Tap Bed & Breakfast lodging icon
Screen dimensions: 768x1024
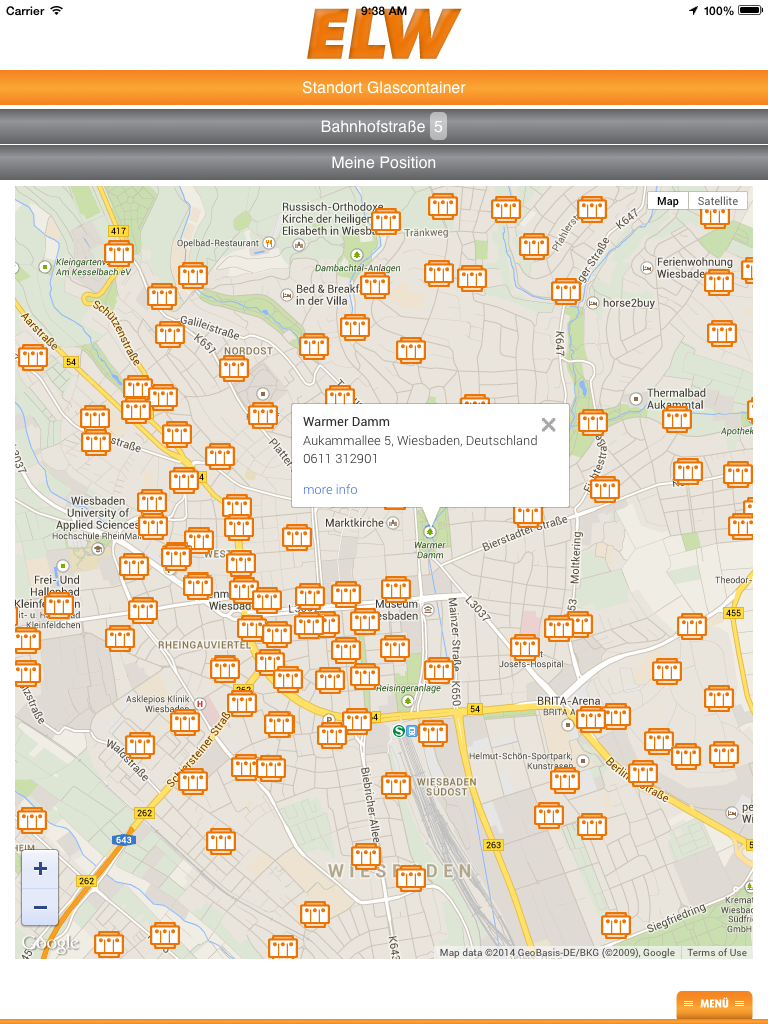(287, 295)
